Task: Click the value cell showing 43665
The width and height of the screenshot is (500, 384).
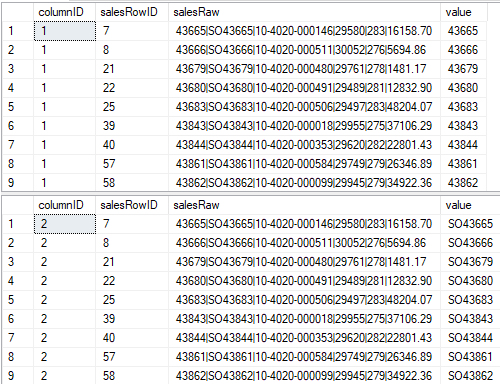Action: click(464, 31)
